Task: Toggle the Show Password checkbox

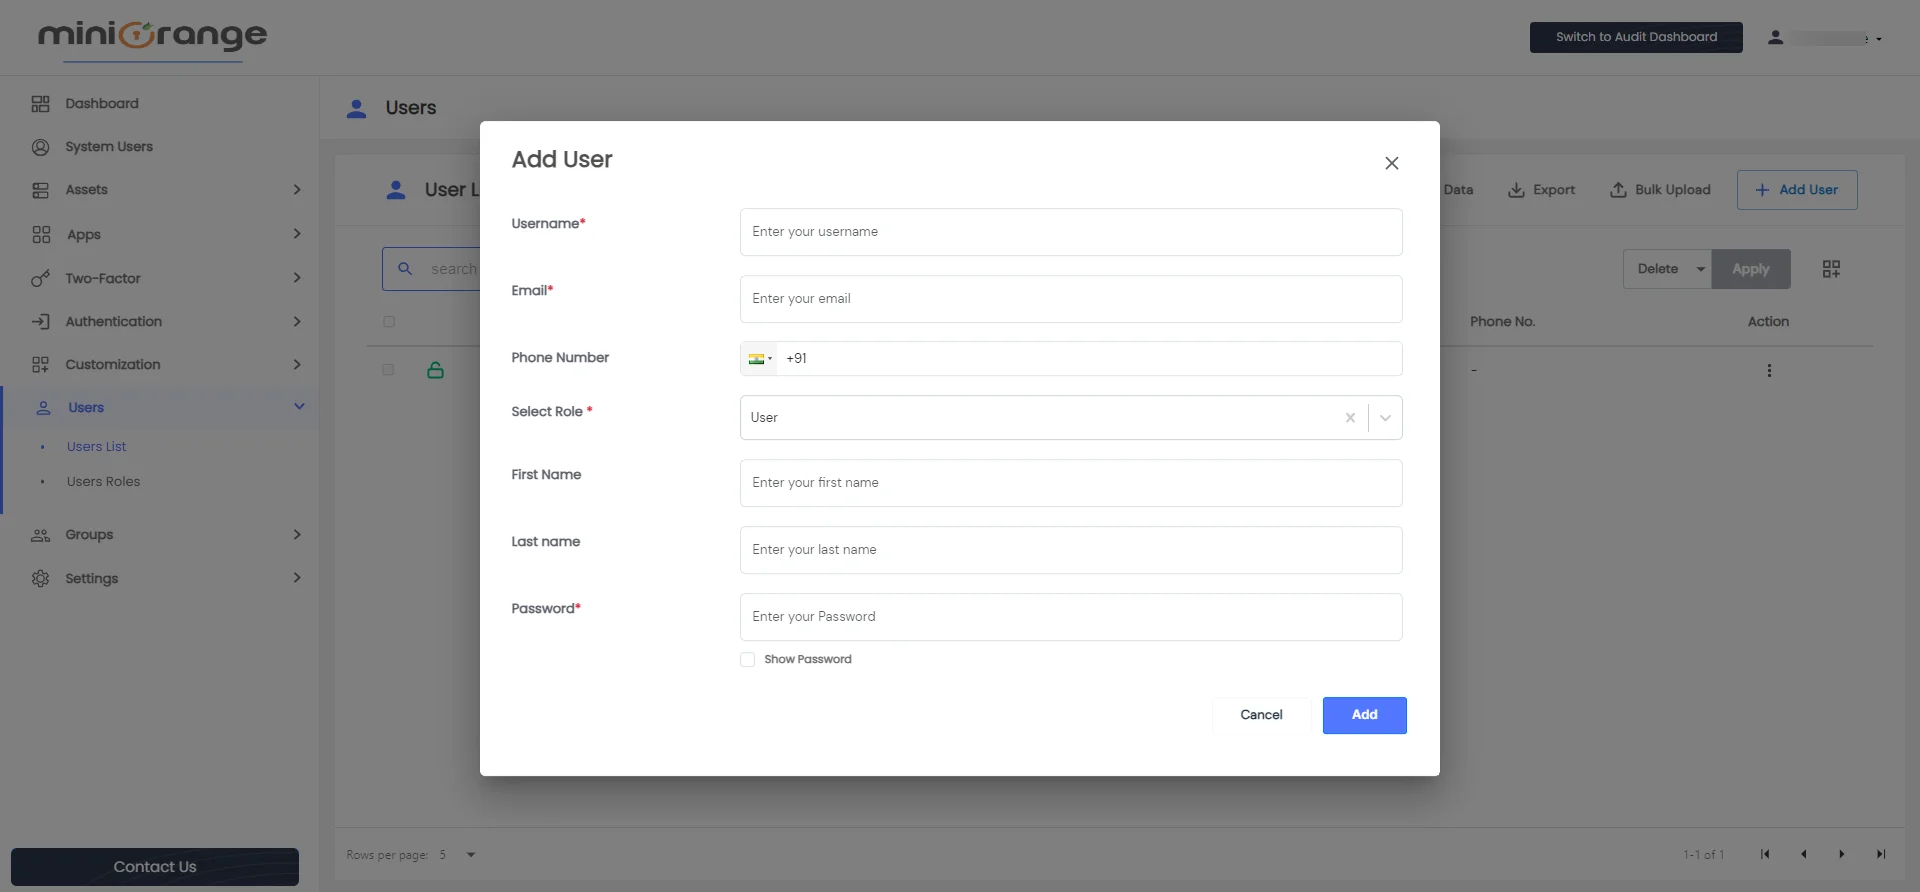Action: click(x=747, y=660)
